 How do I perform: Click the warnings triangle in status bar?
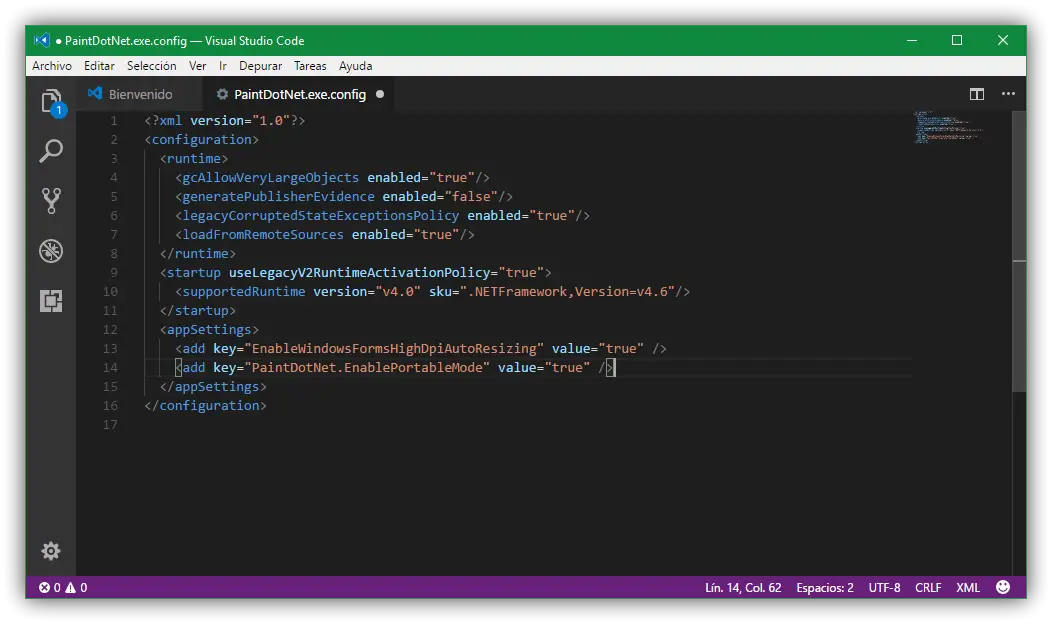70,588
